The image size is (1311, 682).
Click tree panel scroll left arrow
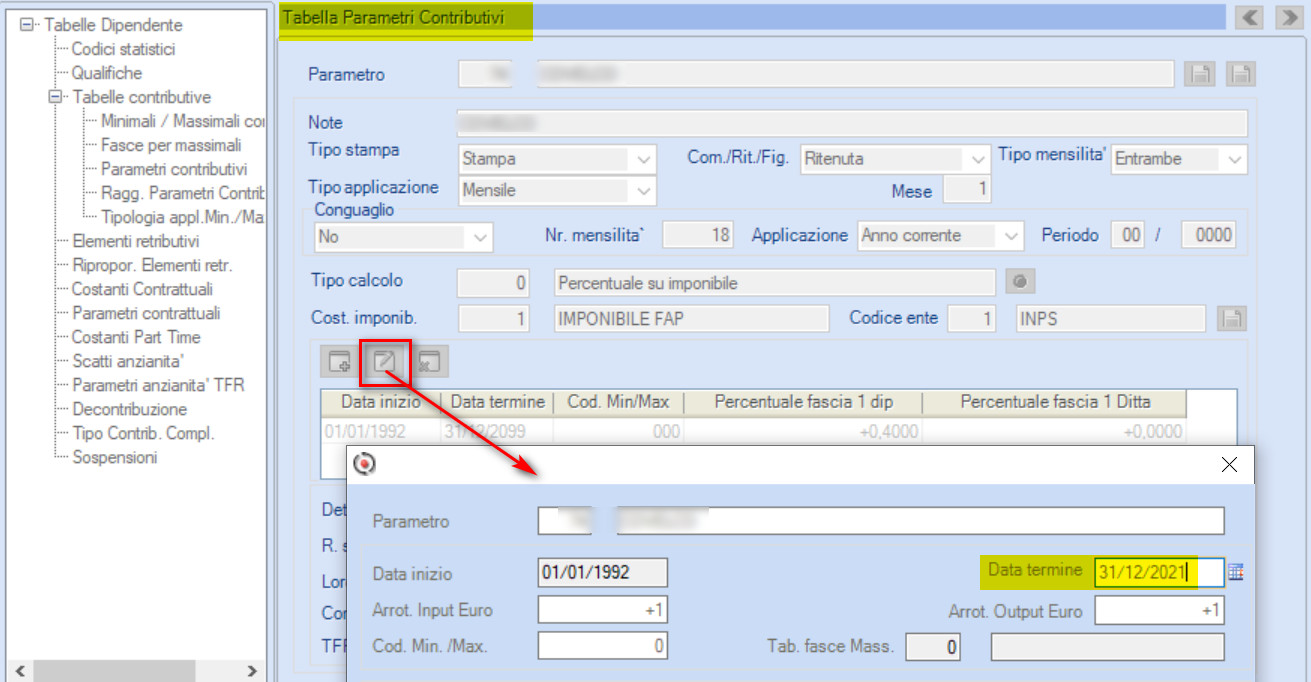(x=19, y=671)
